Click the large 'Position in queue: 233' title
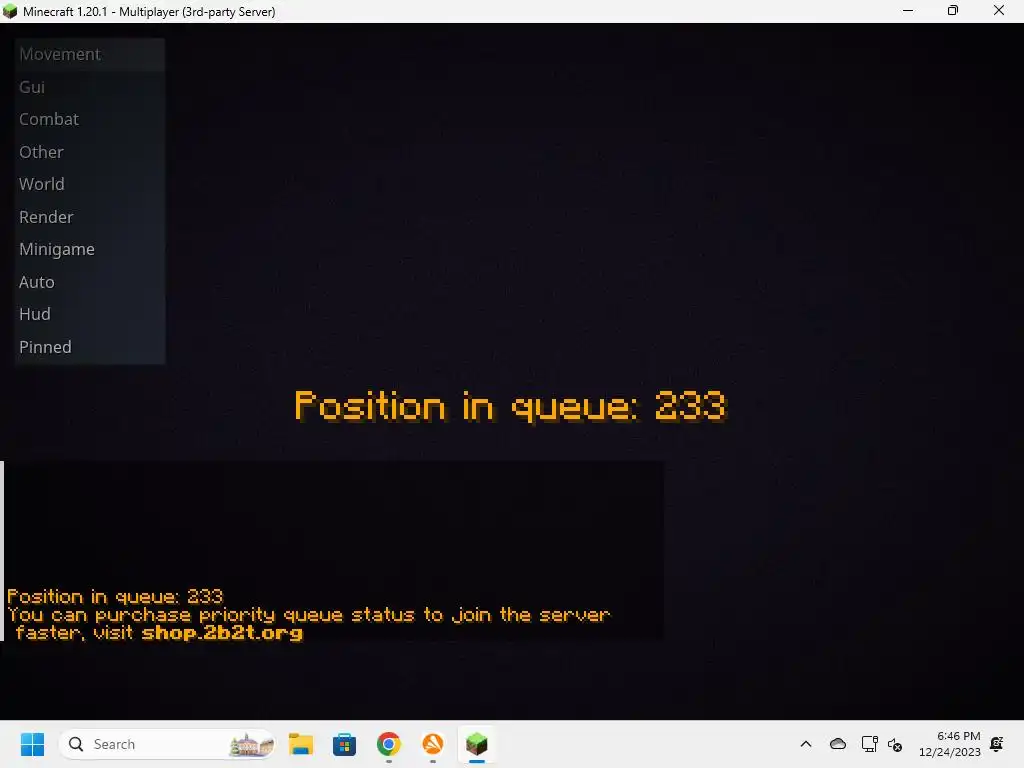 coord(510,406)
